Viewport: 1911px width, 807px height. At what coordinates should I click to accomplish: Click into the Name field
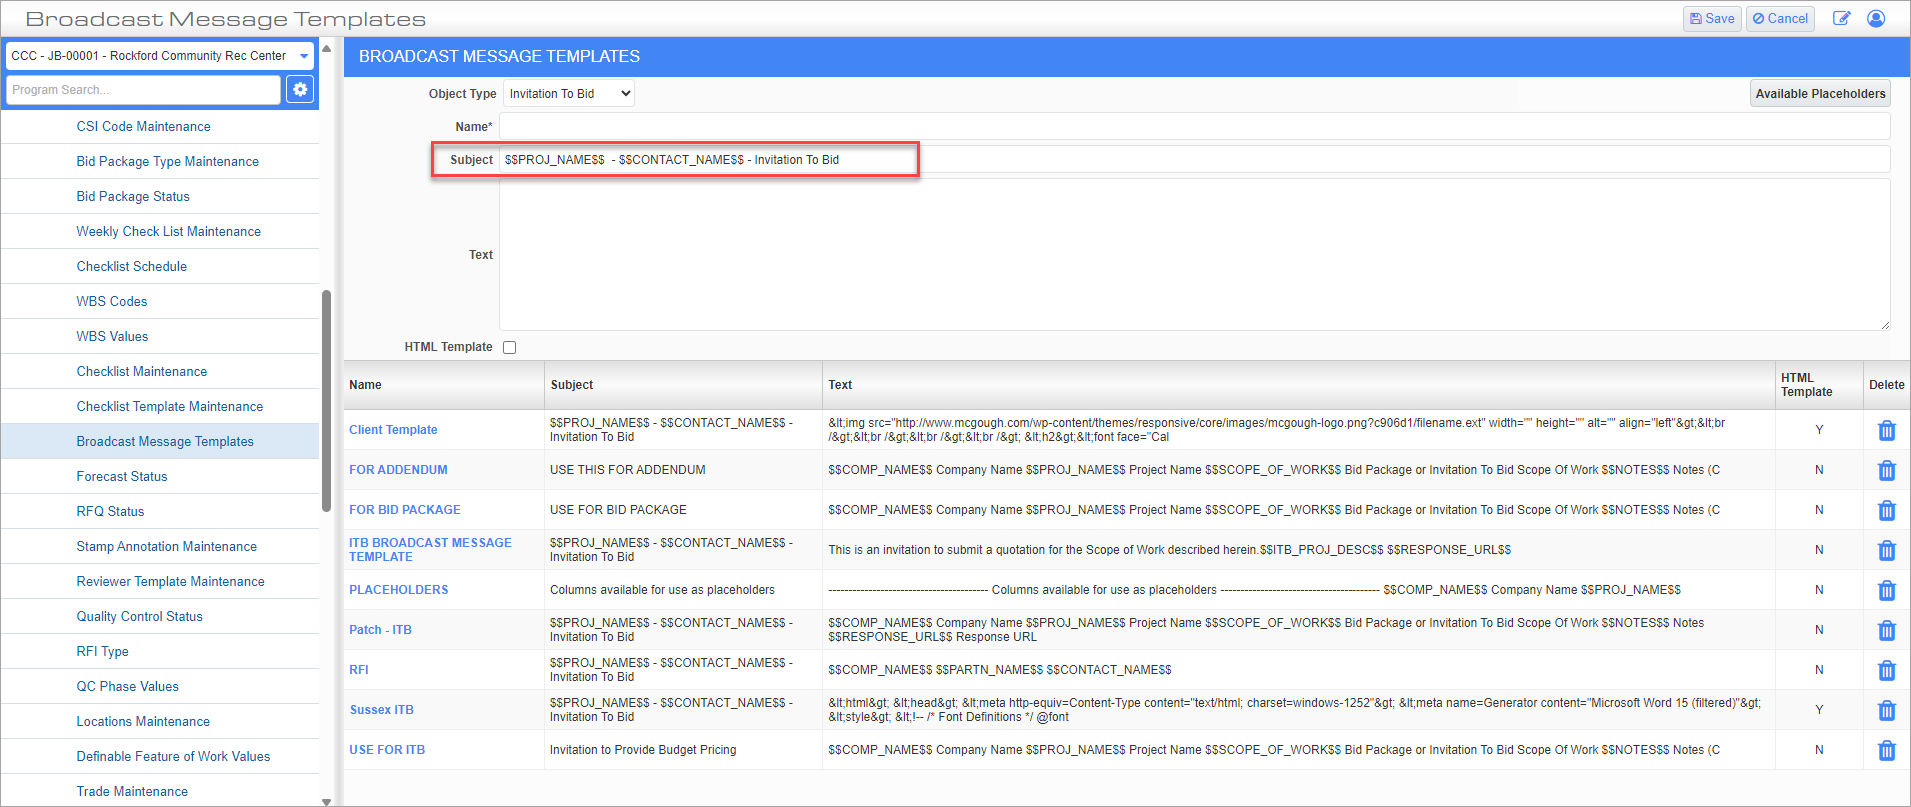click(x=1194, y=126)
